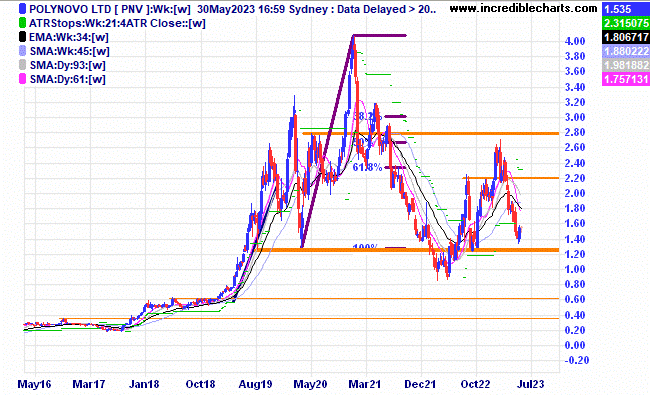Click the orange horizontal line near 0.35
This screenshot has height=395, width=651.
pos(310,319)
